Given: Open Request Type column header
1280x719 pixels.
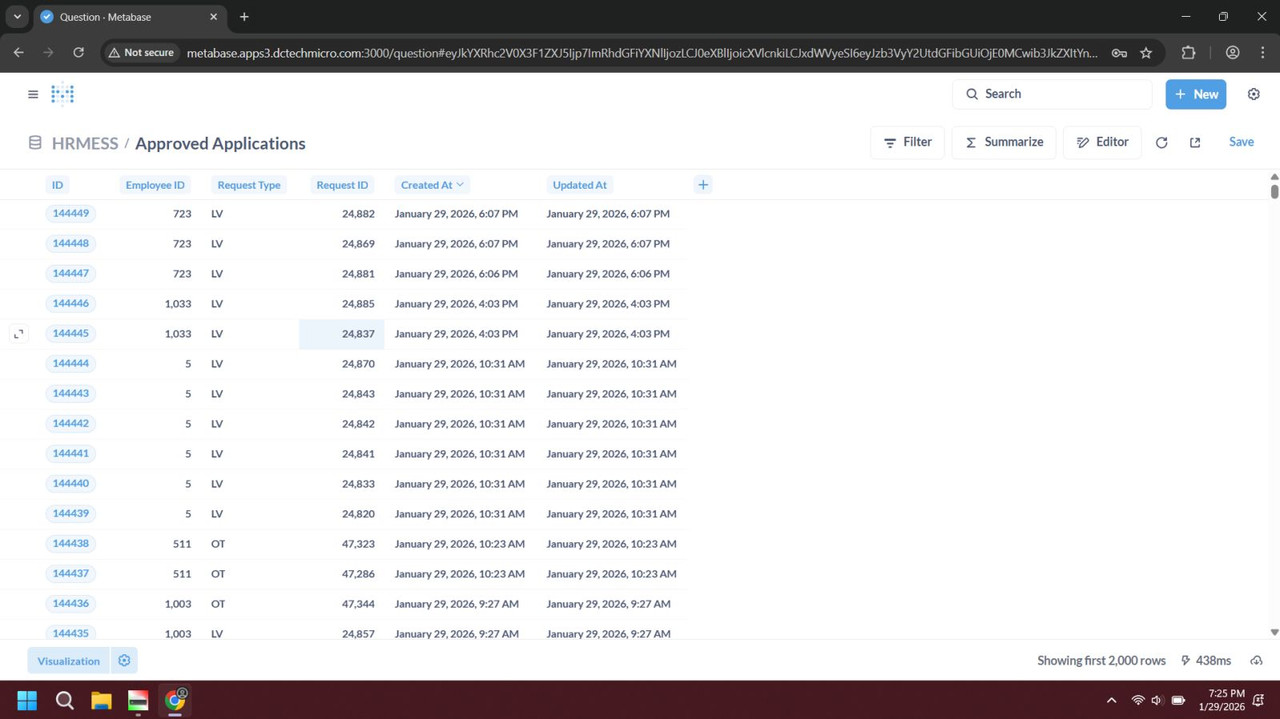Looking at the screenshot, I should click(249, 185).
